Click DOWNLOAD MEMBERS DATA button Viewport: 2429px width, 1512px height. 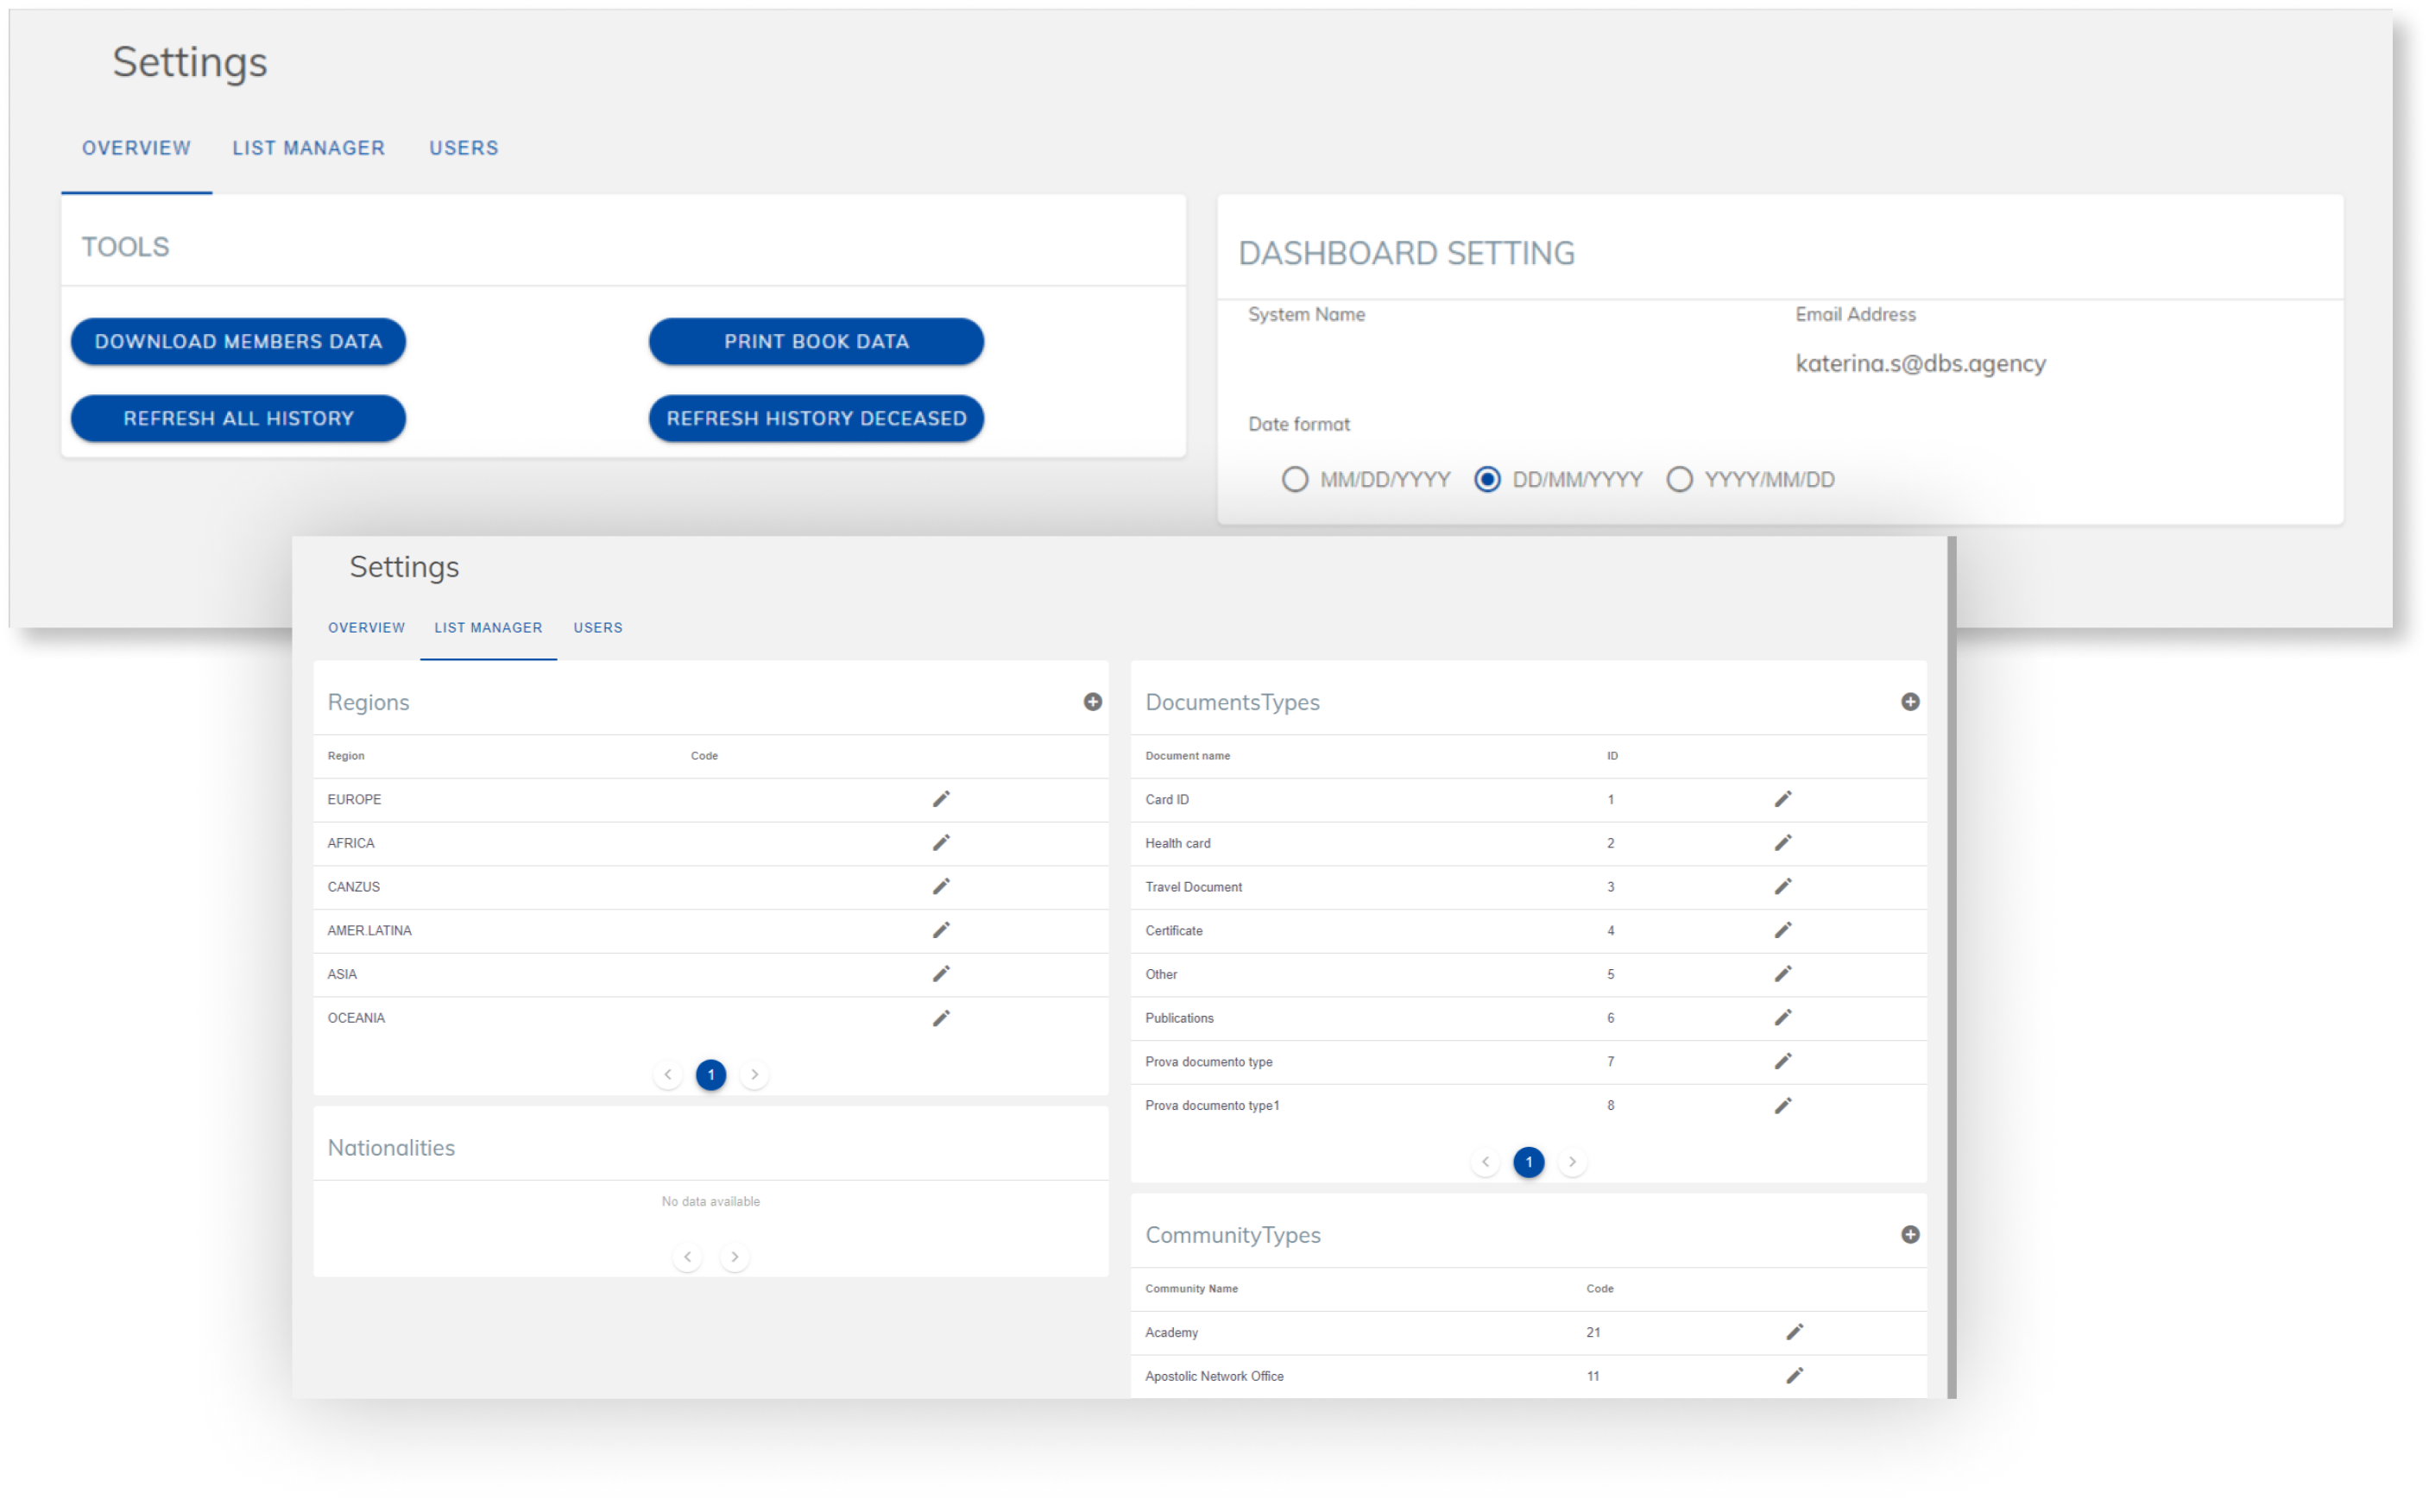tap(238, 341)
